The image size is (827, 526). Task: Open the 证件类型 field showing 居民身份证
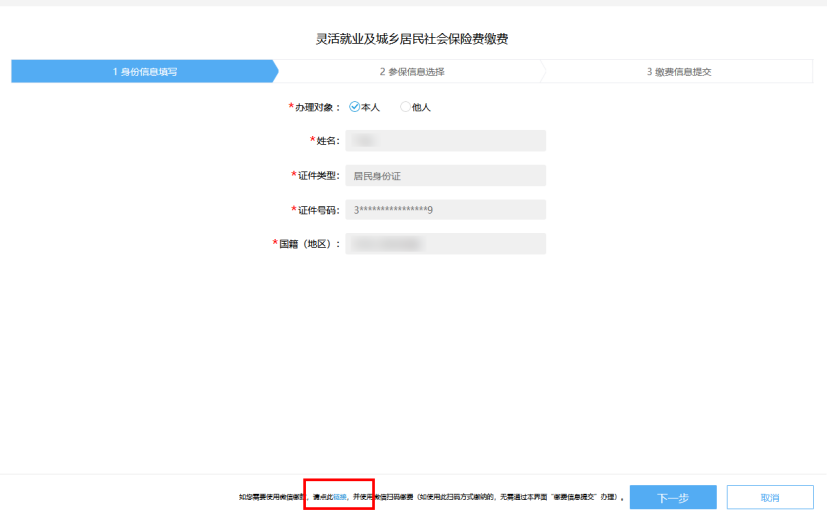(445, 176)
